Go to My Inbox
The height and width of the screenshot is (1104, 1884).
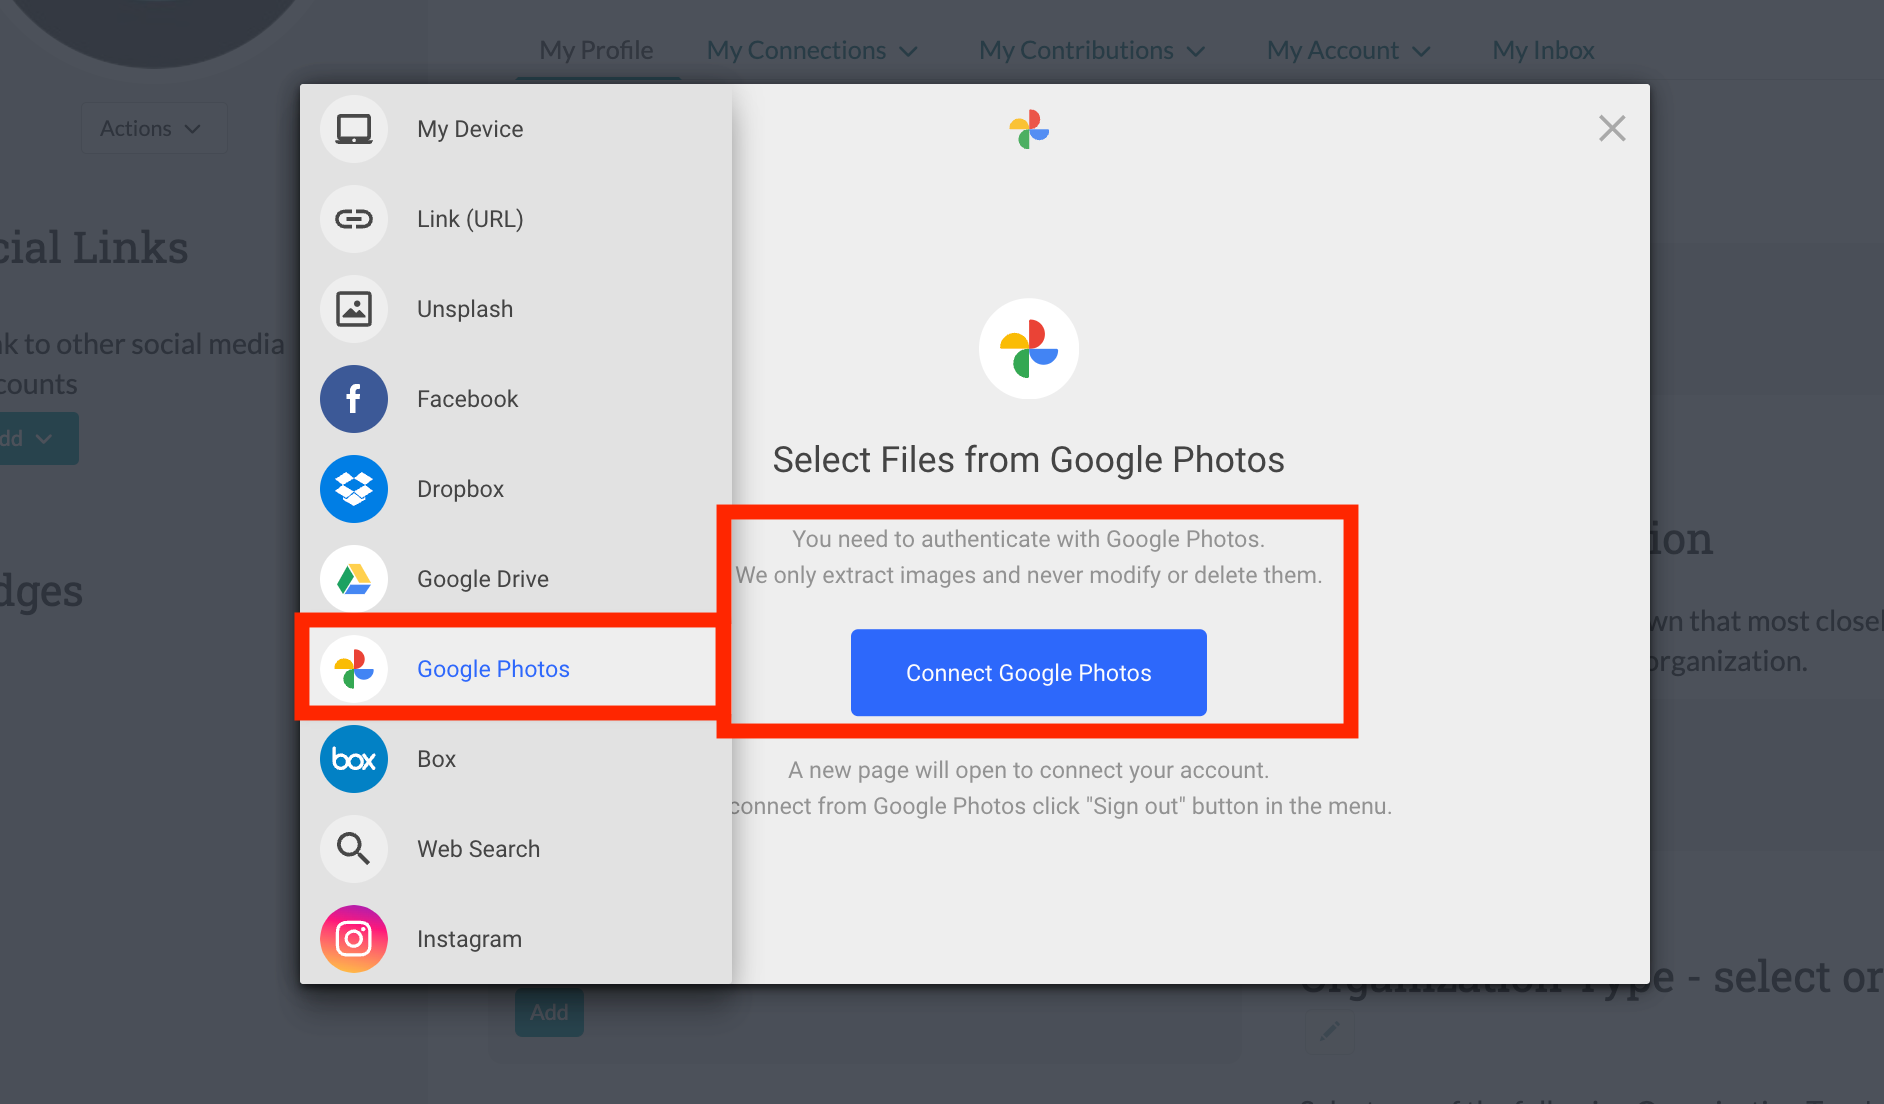[1542, 49]
